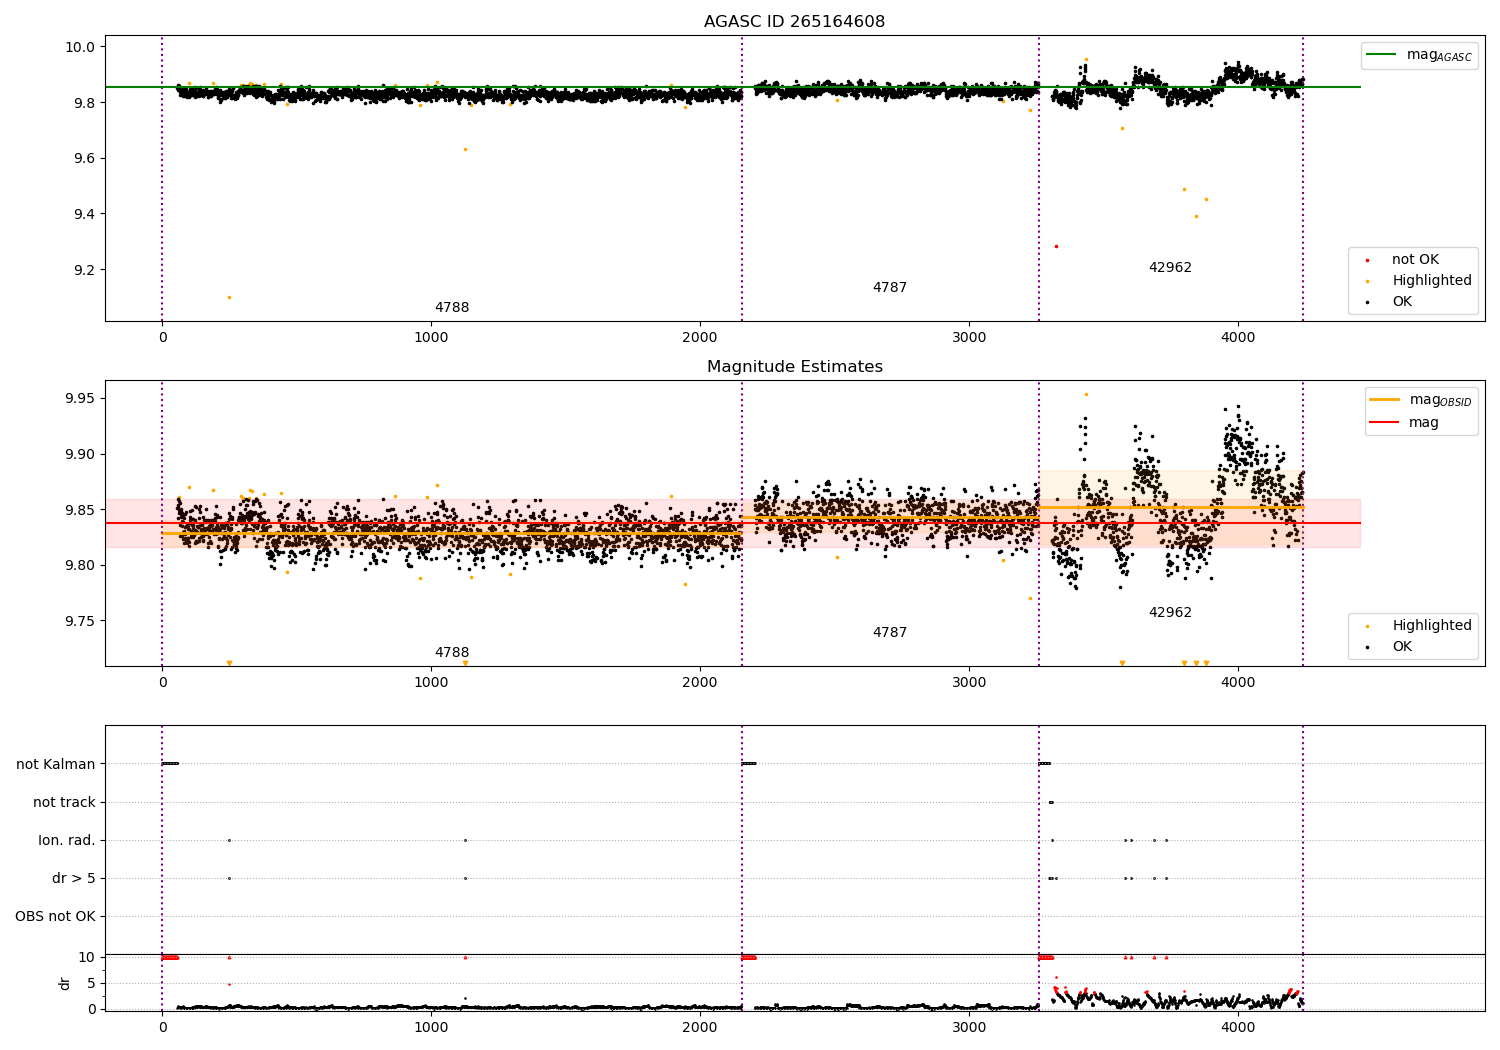This screenshot has height=1050, width=1500.
Task: Click the '3000' x-axis tick under bottom panel
Action: click(969, 1026)
